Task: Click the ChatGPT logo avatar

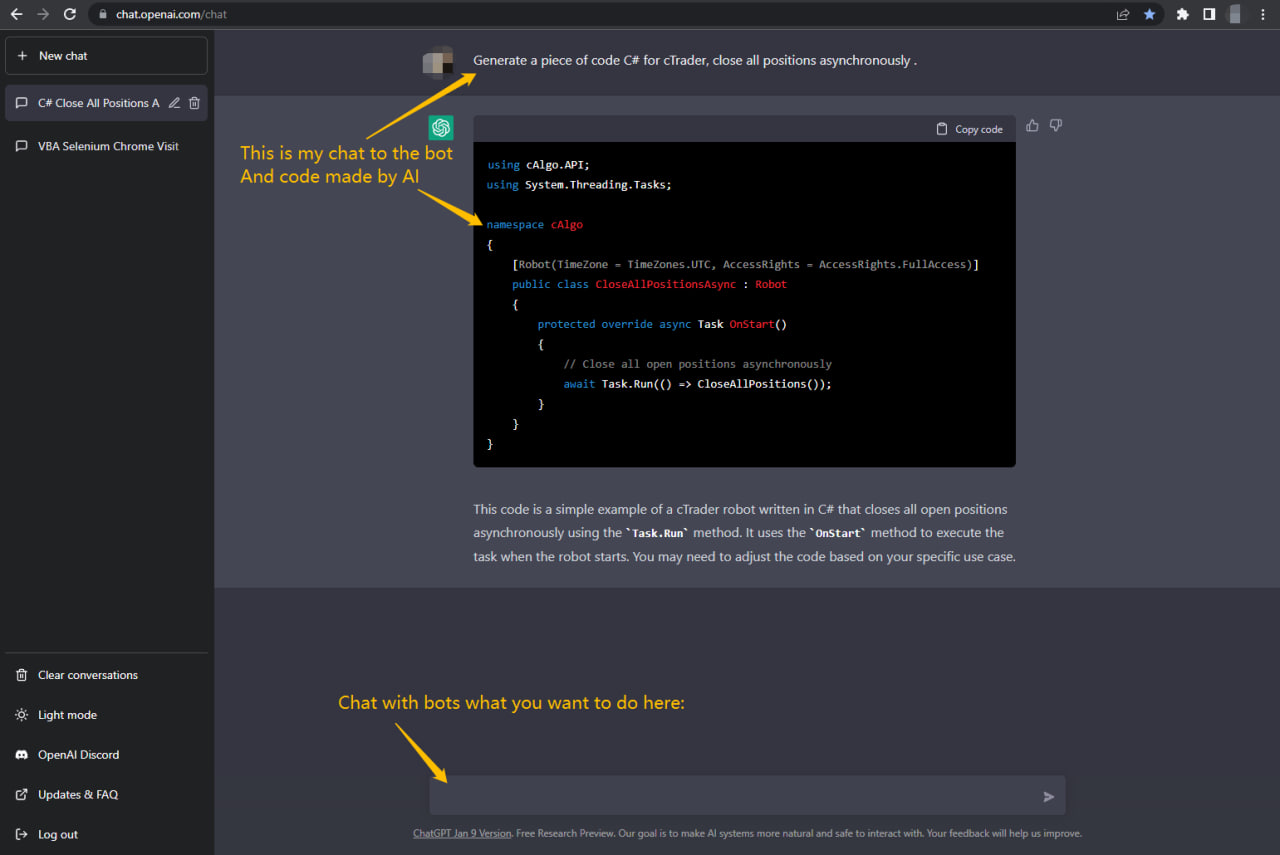Action: (x=441, y=127)
